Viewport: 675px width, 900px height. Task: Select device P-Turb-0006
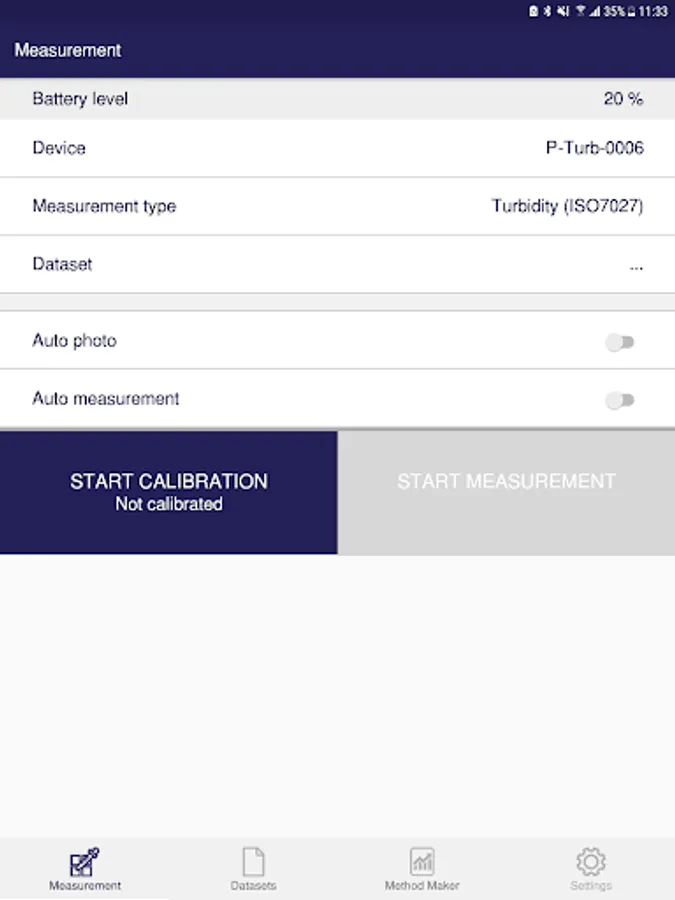pyautogui.click(x=594, y=148)
